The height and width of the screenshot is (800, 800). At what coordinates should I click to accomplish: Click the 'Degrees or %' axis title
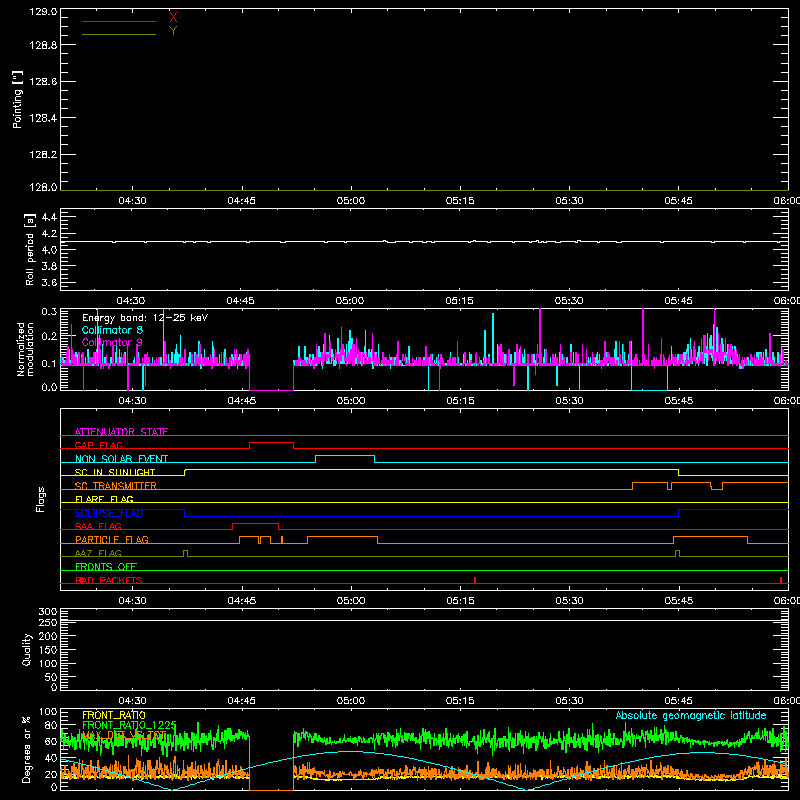pyautogui.click(x=27, y=749)
